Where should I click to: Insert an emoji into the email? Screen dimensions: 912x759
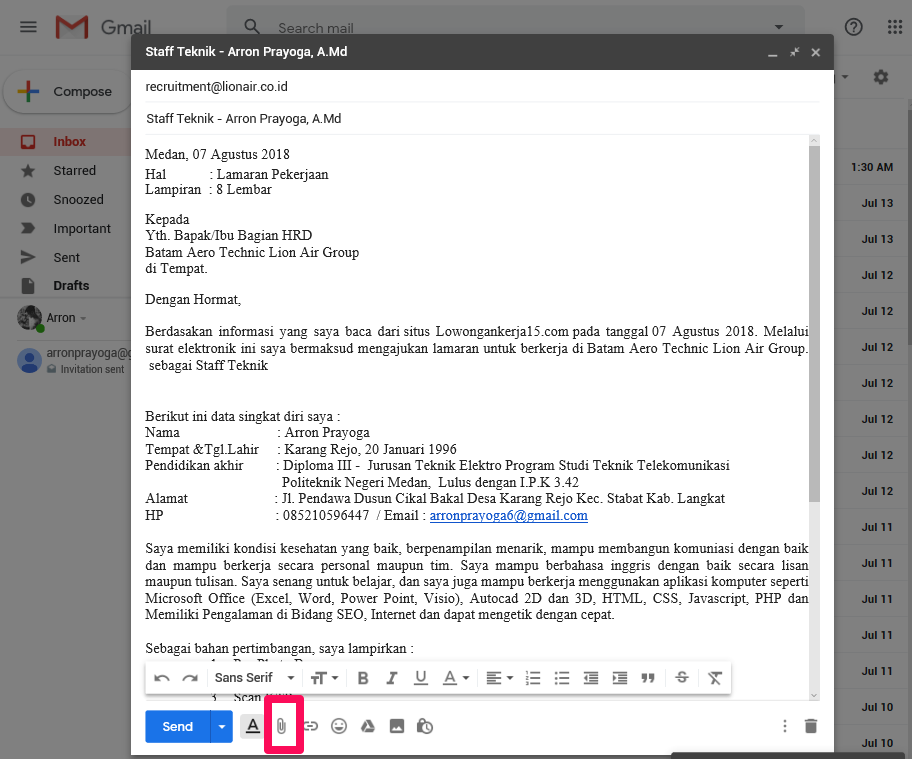coord(339,726)
